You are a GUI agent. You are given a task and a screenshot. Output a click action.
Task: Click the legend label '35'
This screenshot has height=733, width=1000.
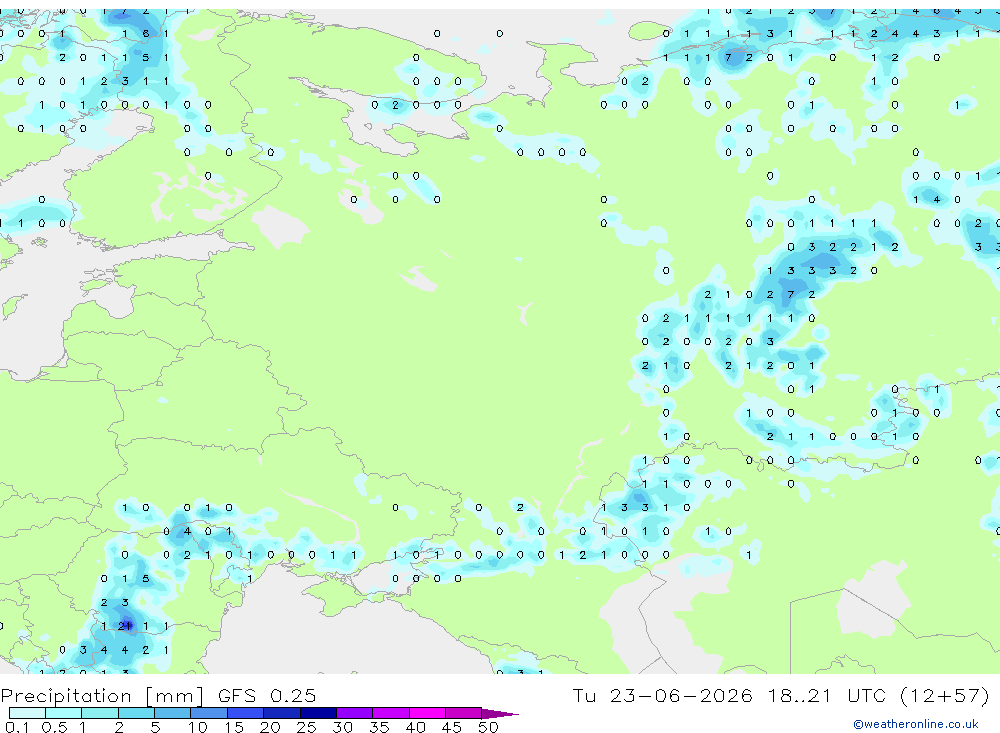[x=379, y=727]
